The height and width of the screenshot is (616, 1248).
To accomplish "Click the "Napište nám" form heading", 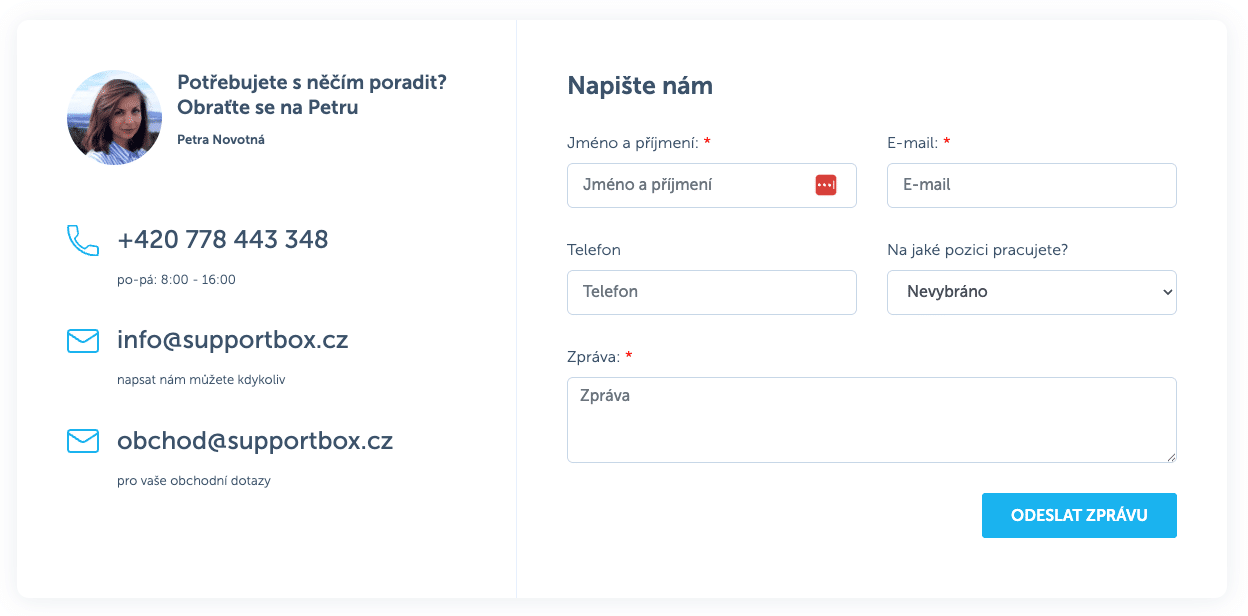I will click(639, 86).
